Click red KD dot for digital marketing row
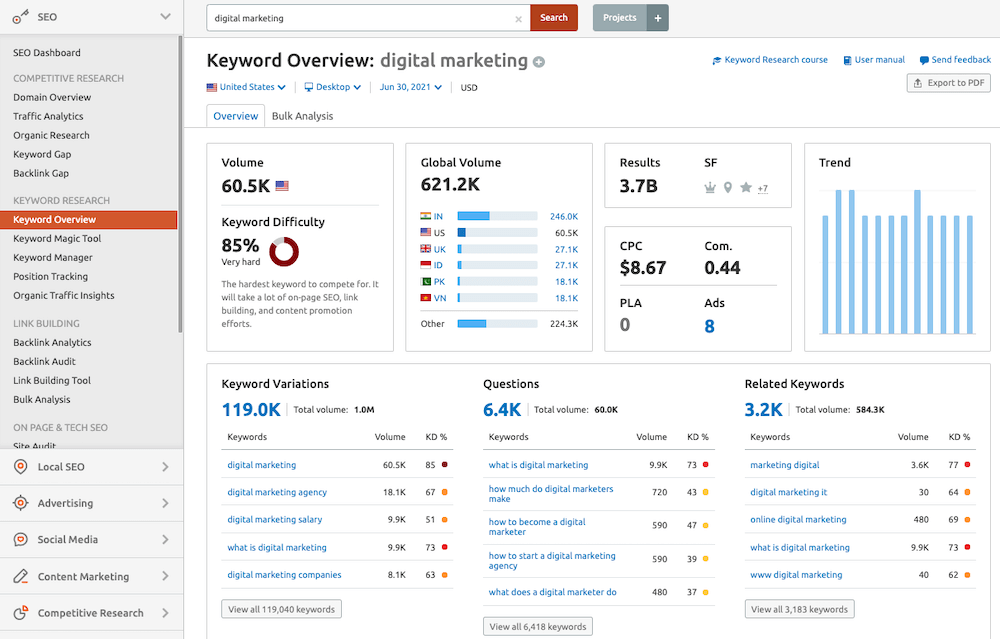 (x=445, y=465)
